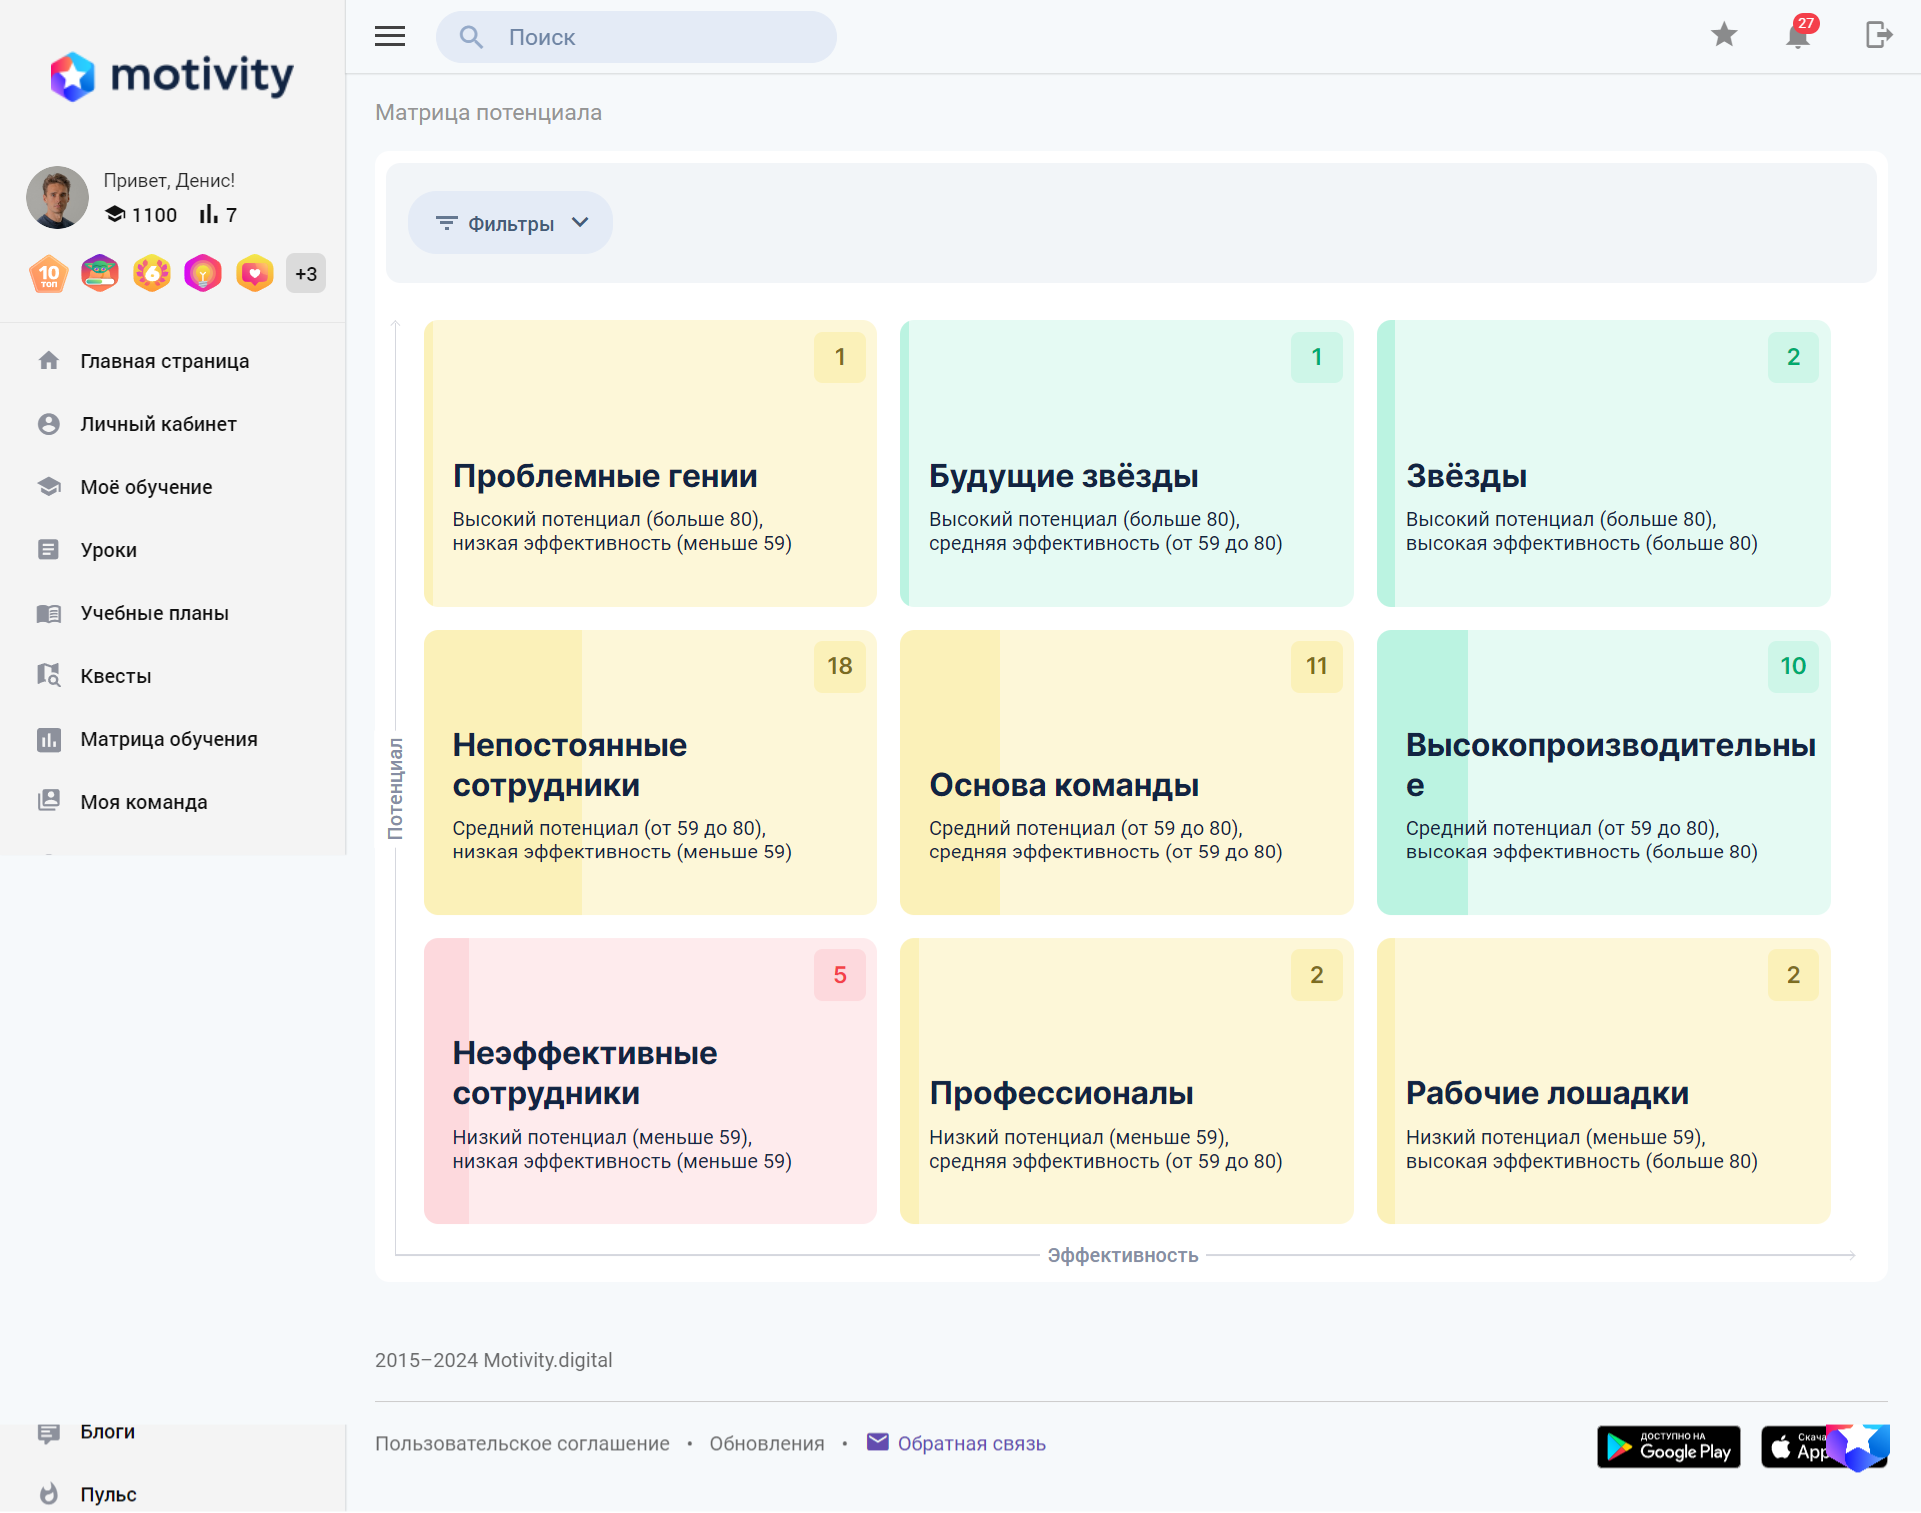Click Обратная связь link

[x=970, y=1443]
